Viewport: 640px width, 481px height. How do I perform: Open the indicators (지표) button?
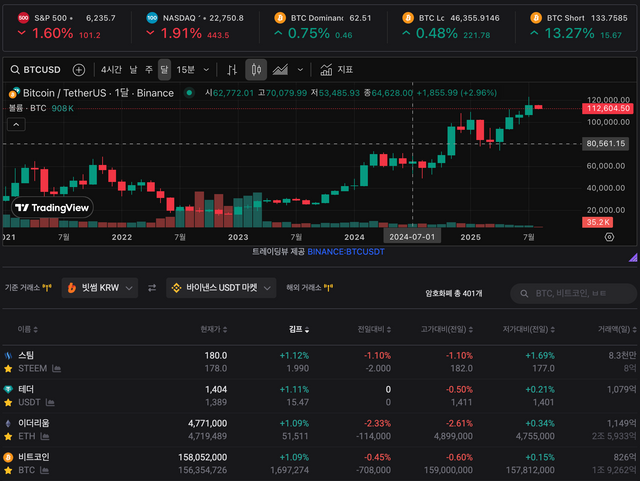pos(336,70)
